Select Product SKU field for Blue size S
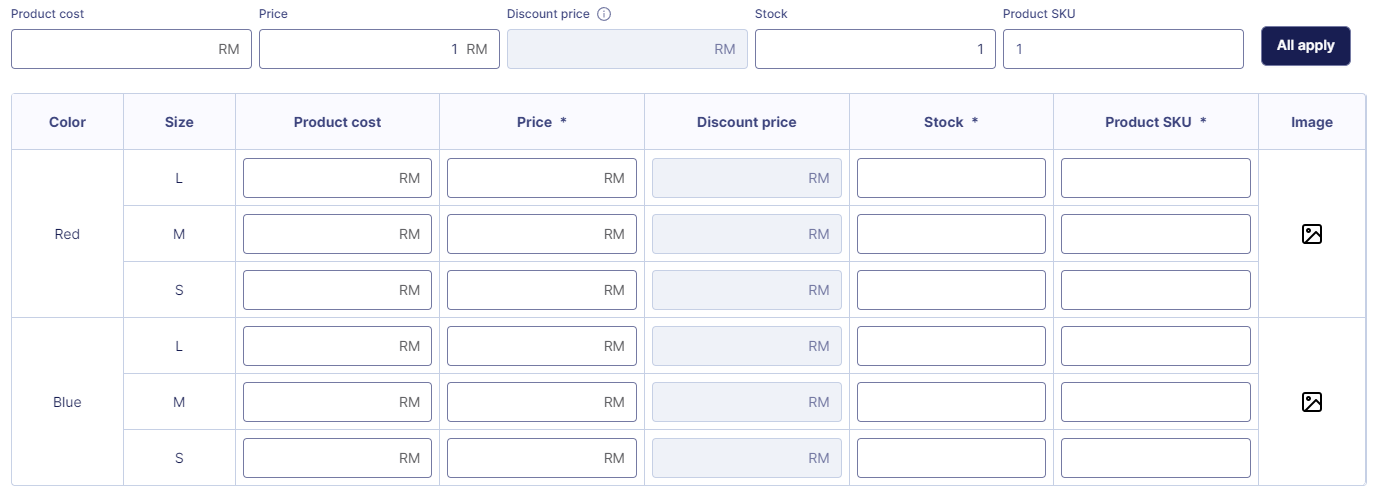 [x=1155, y=458]
